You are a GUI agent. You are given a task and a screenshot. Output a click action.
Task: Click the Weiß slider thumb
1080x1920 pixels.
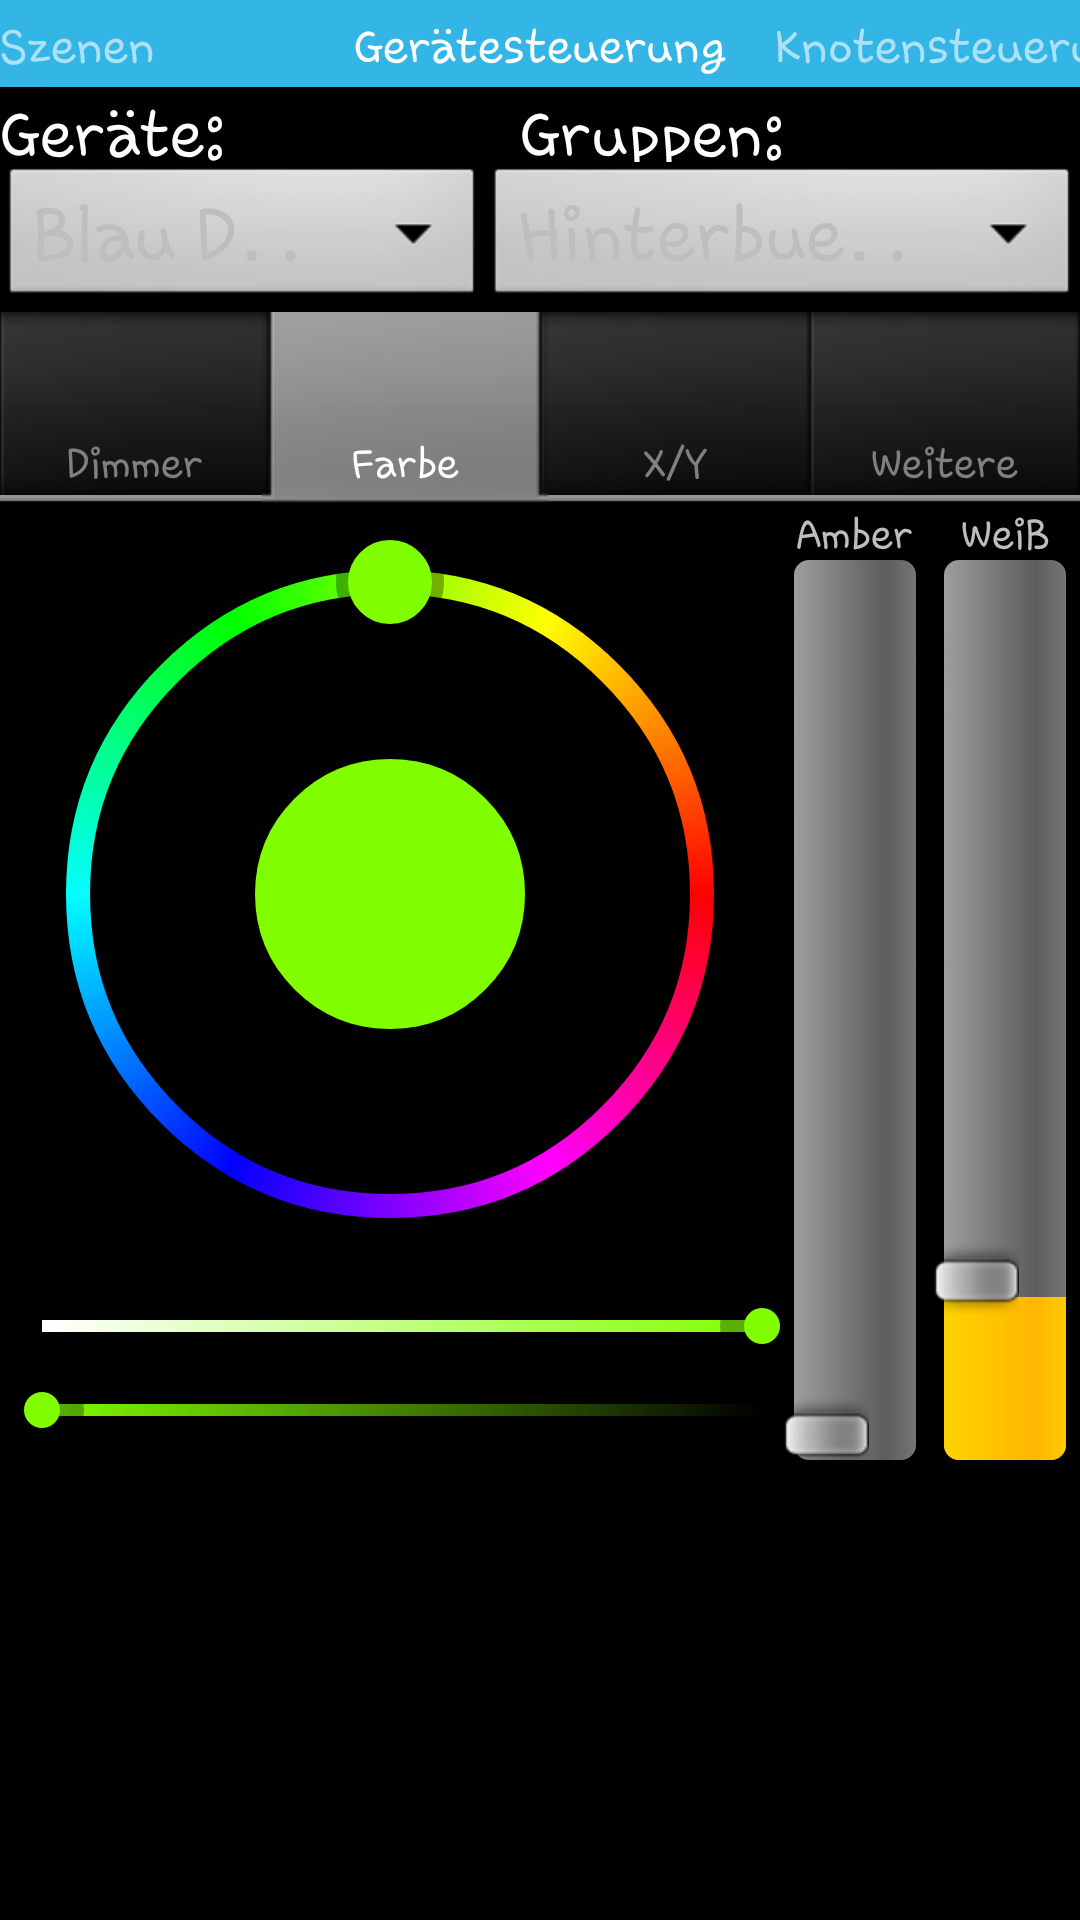[x=977, y=1281]
